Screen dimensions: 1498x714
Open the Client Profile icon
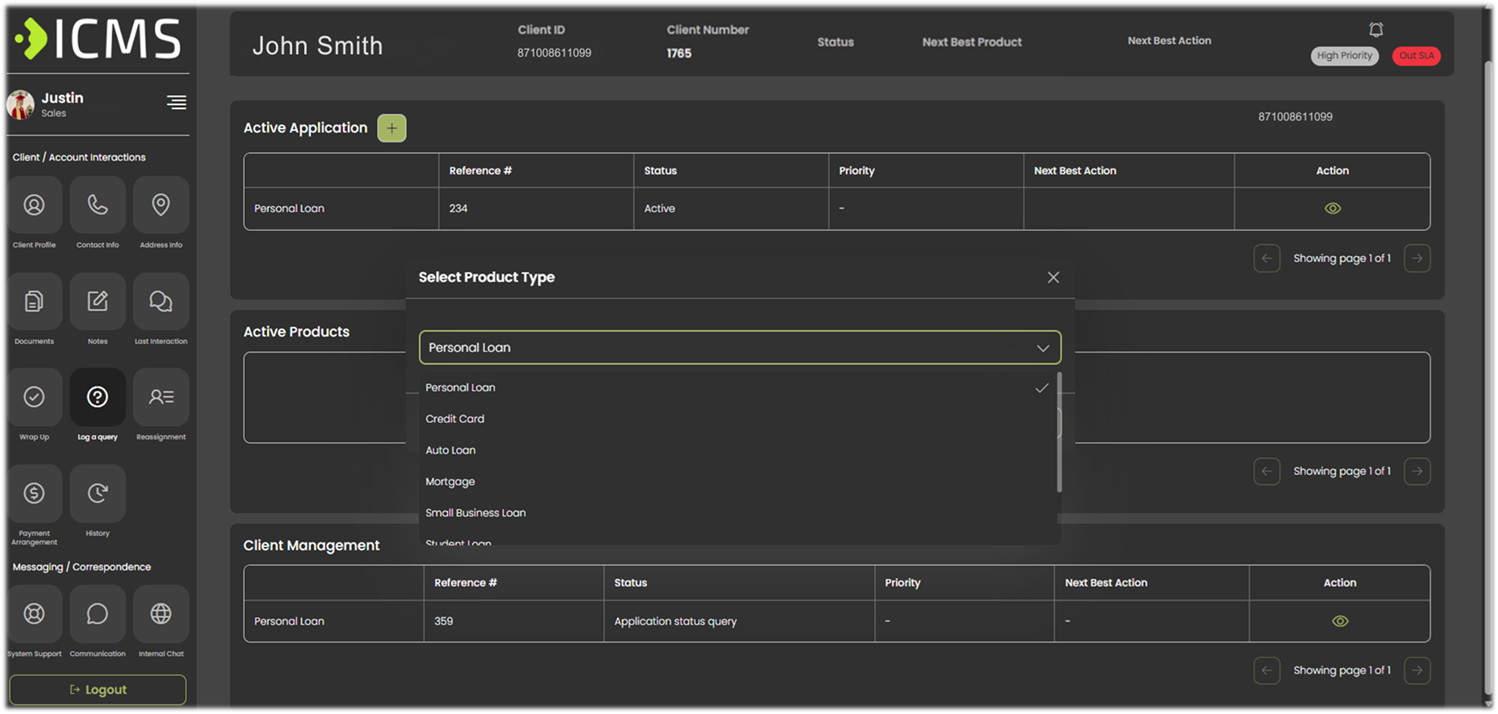pos(34,205)
